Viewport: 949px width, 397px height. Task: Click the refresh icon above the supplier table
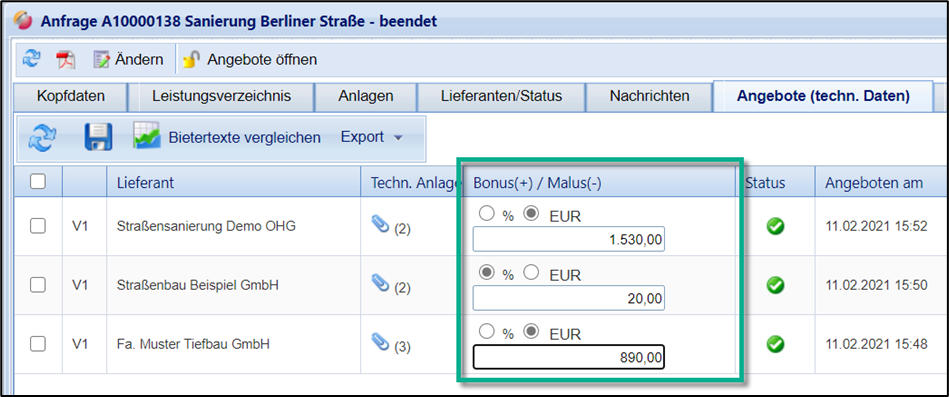tap(42, 137)
